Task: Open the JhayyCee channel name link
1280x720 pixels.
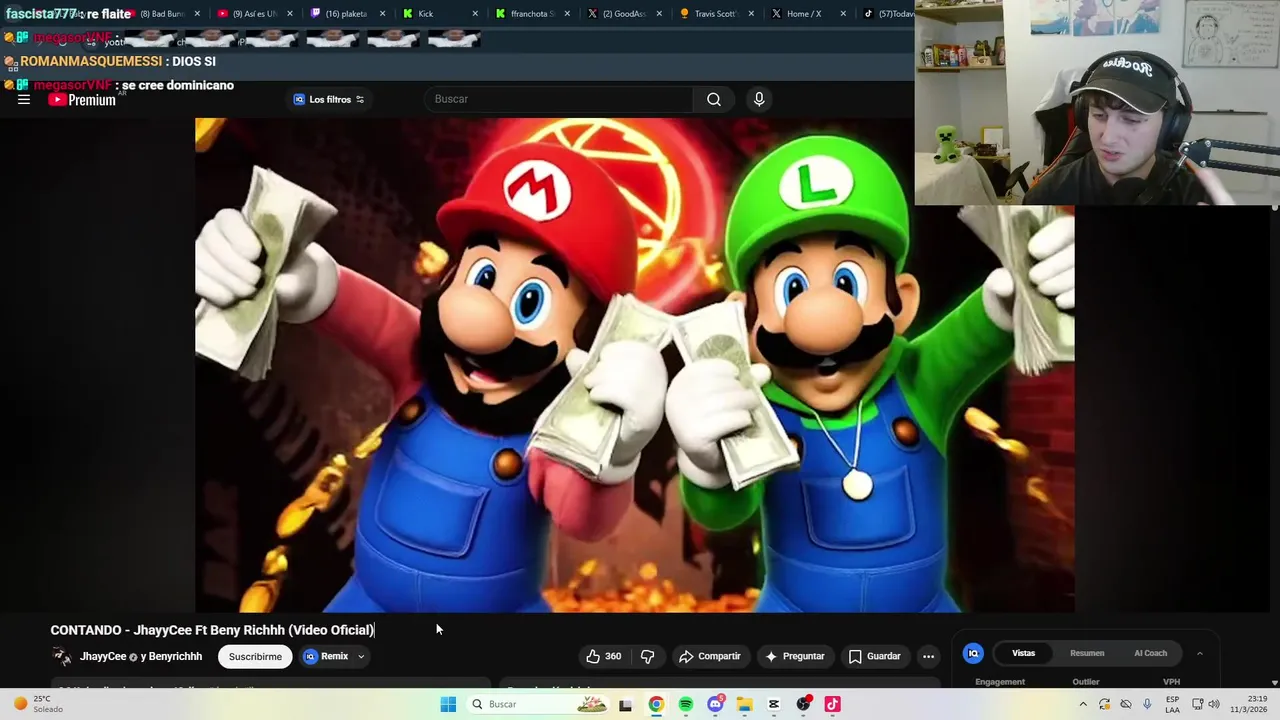Action: click(103, 656)
